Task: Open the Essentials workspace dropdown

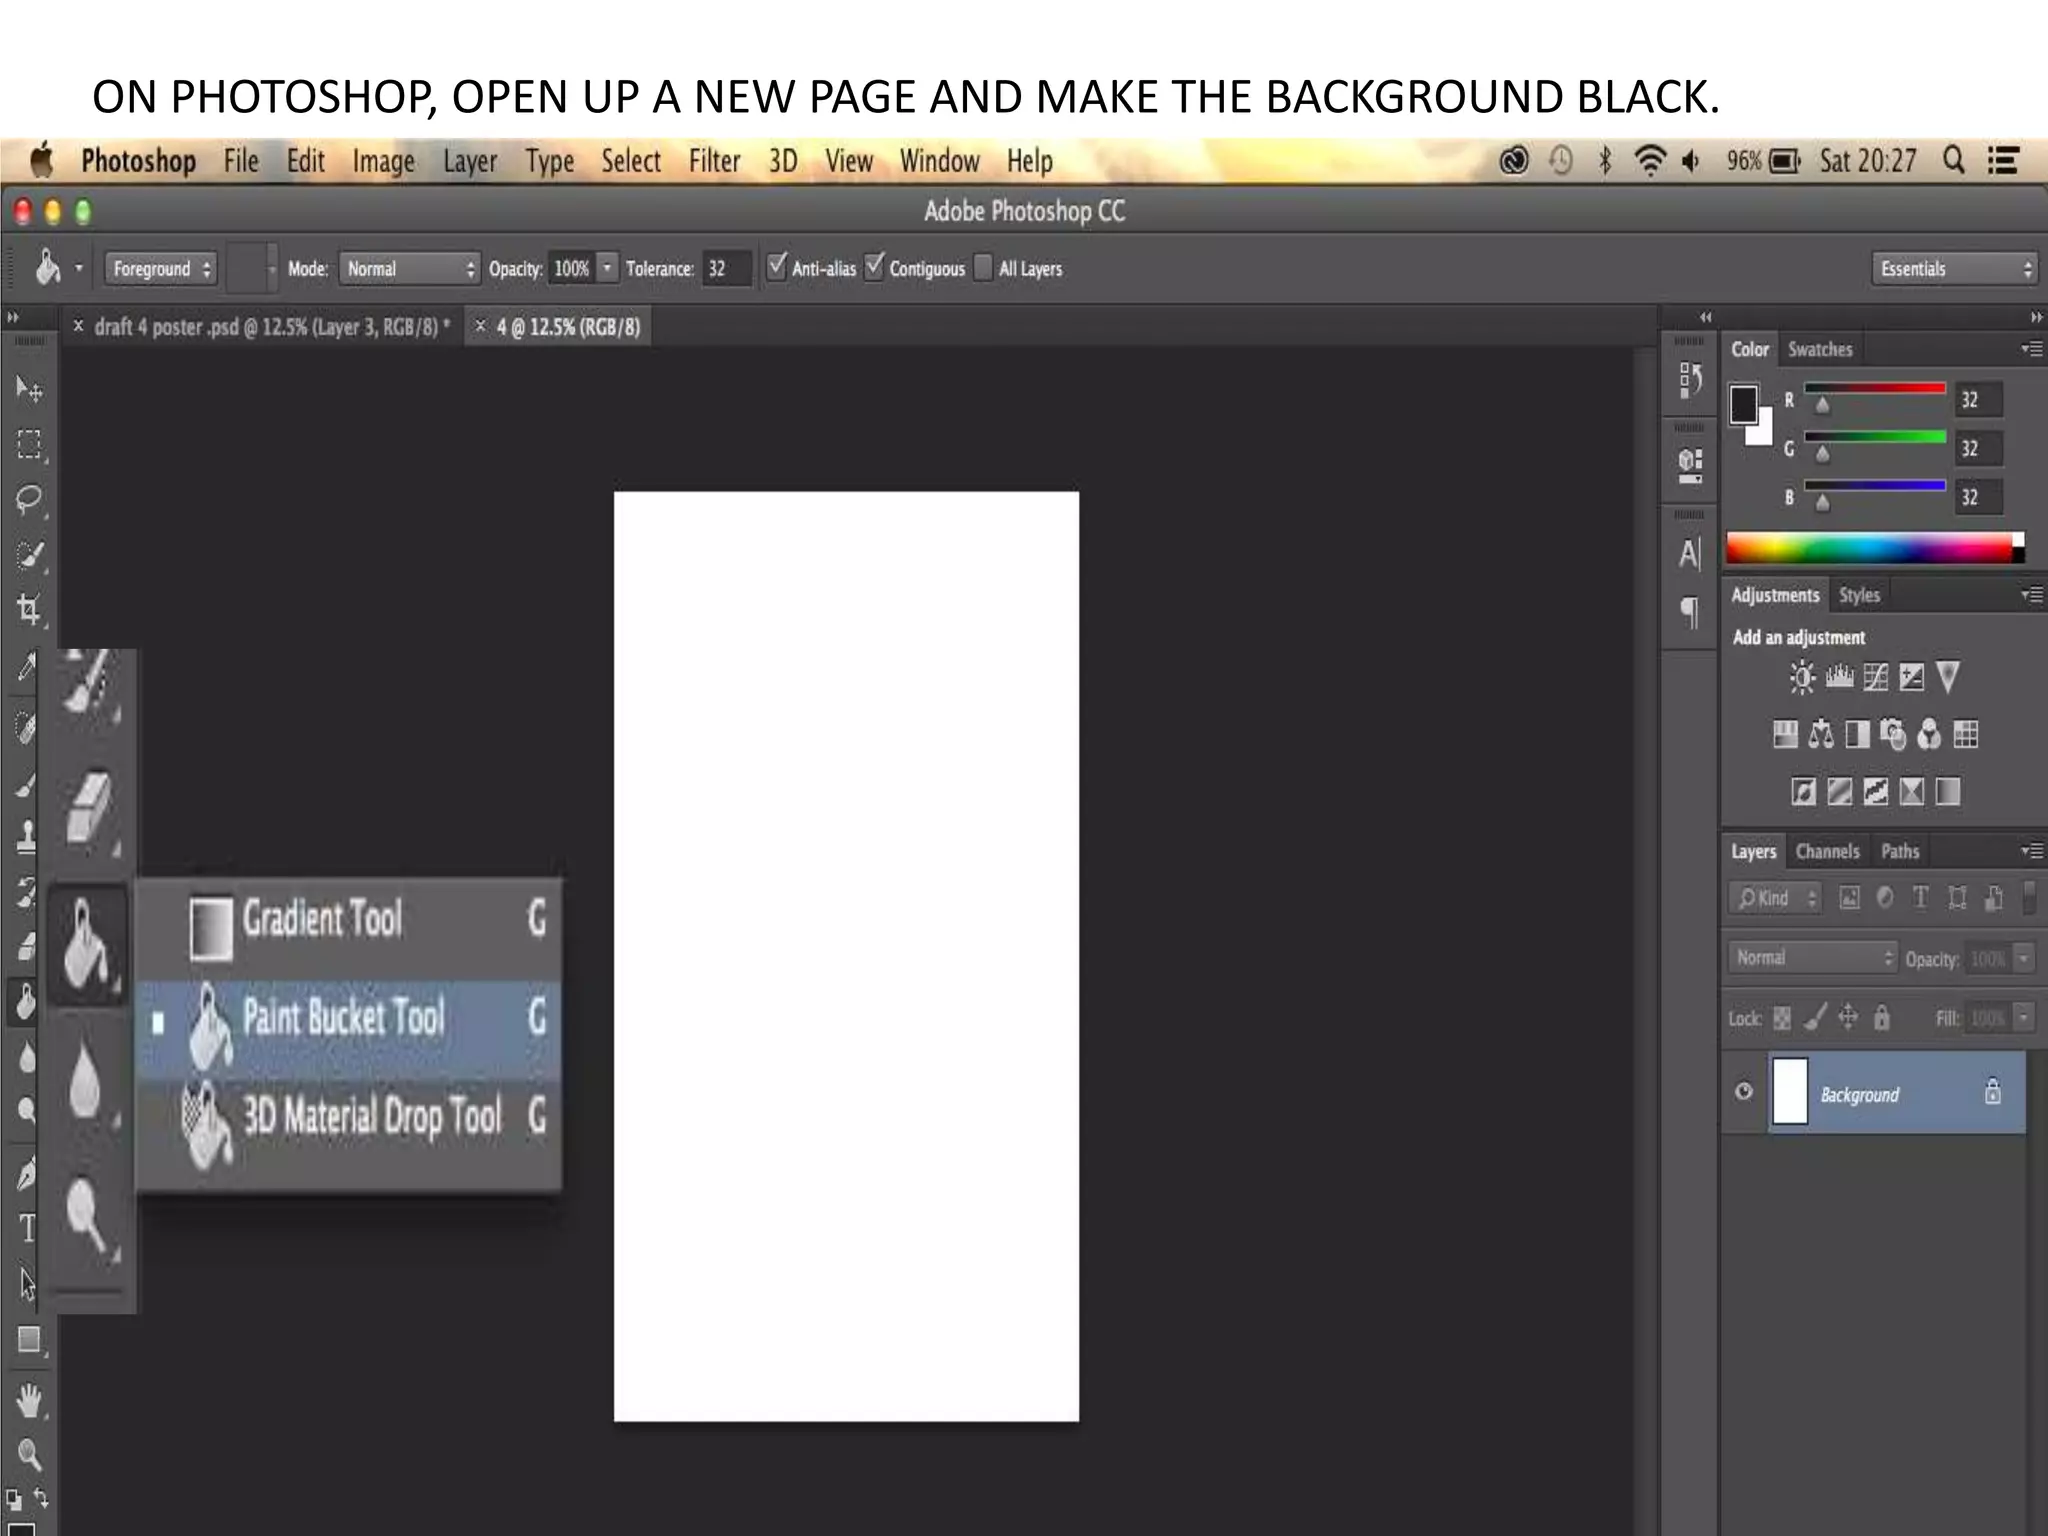Action: [1953, 268]
